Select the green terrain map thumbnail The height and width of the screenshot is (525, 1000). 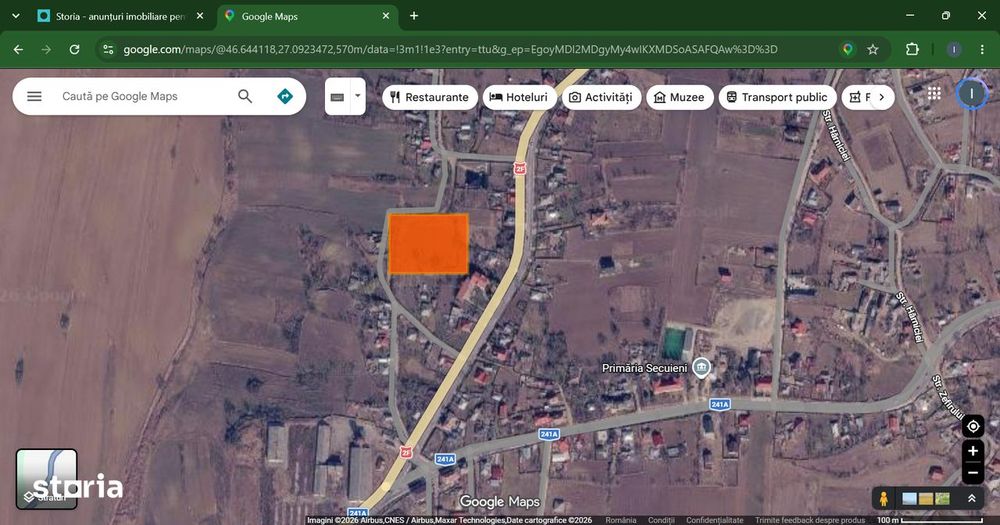tap(941, 499)
